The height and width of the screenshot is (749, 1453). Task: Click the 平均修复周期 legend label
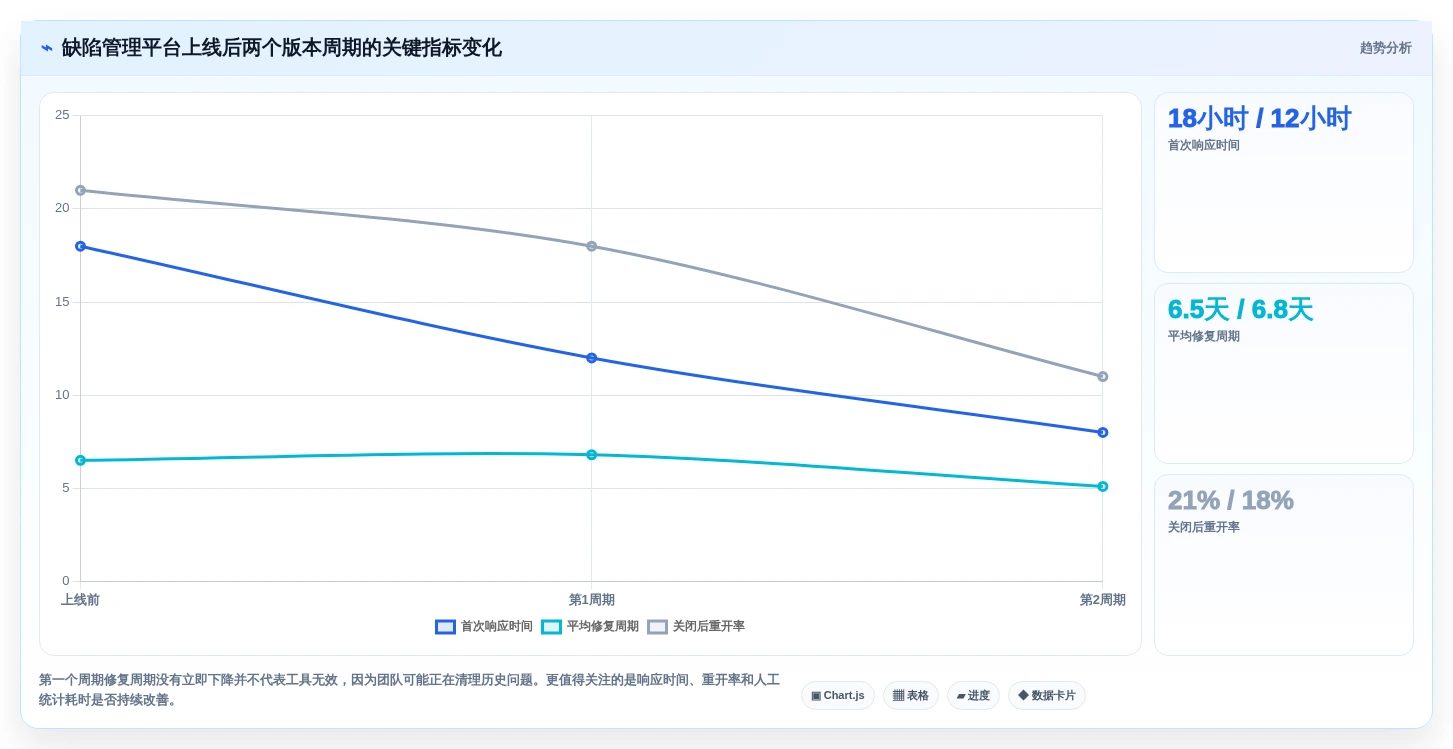point(602,627)
